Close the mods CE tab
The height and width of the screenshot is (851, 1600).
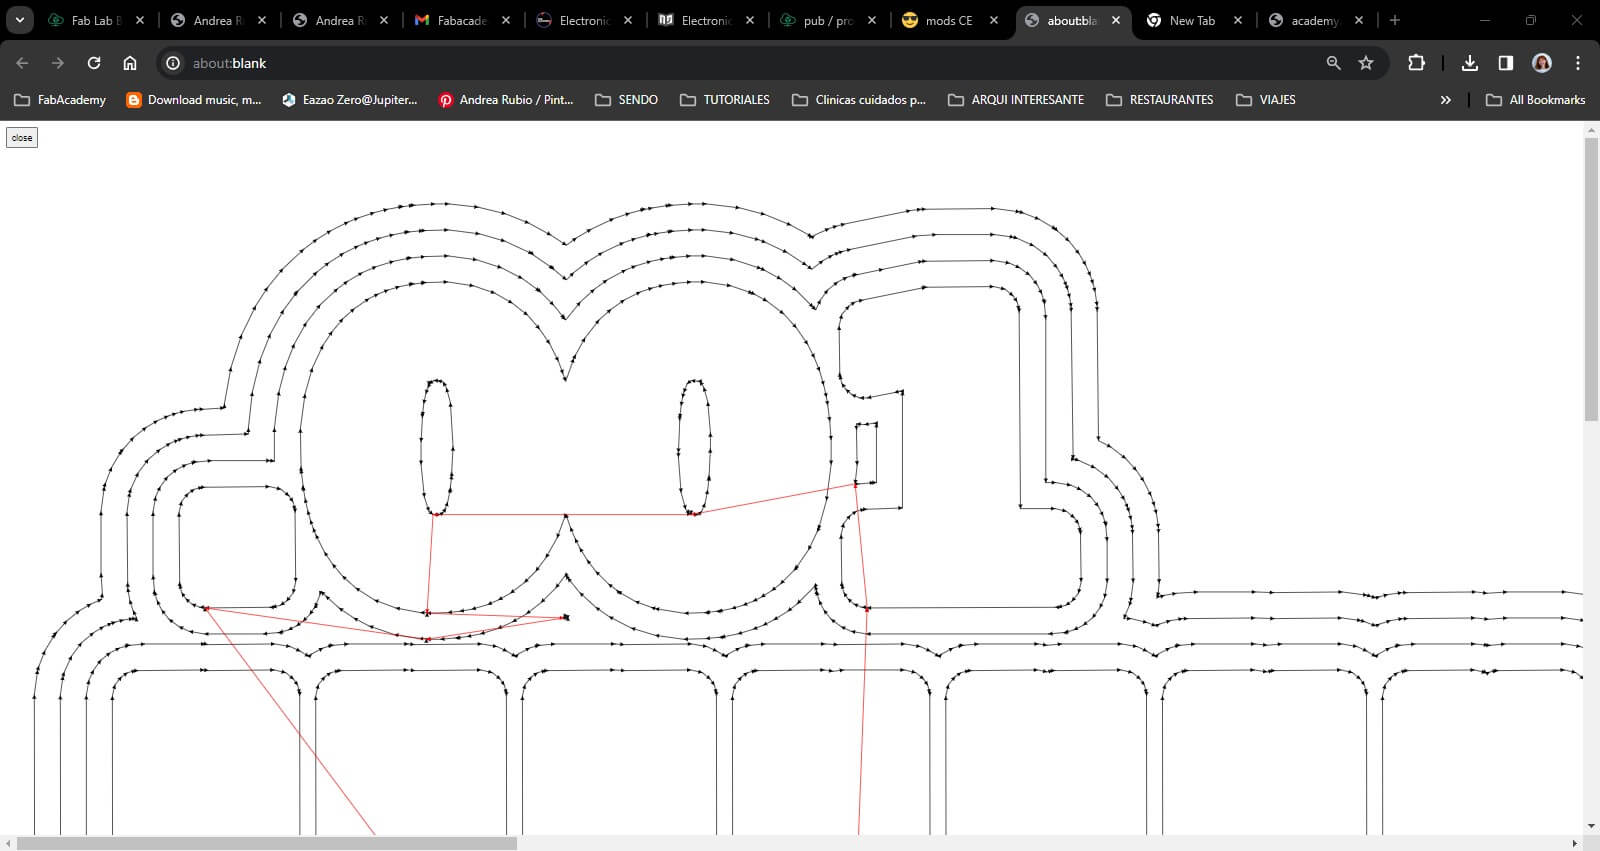pos(994,20)
